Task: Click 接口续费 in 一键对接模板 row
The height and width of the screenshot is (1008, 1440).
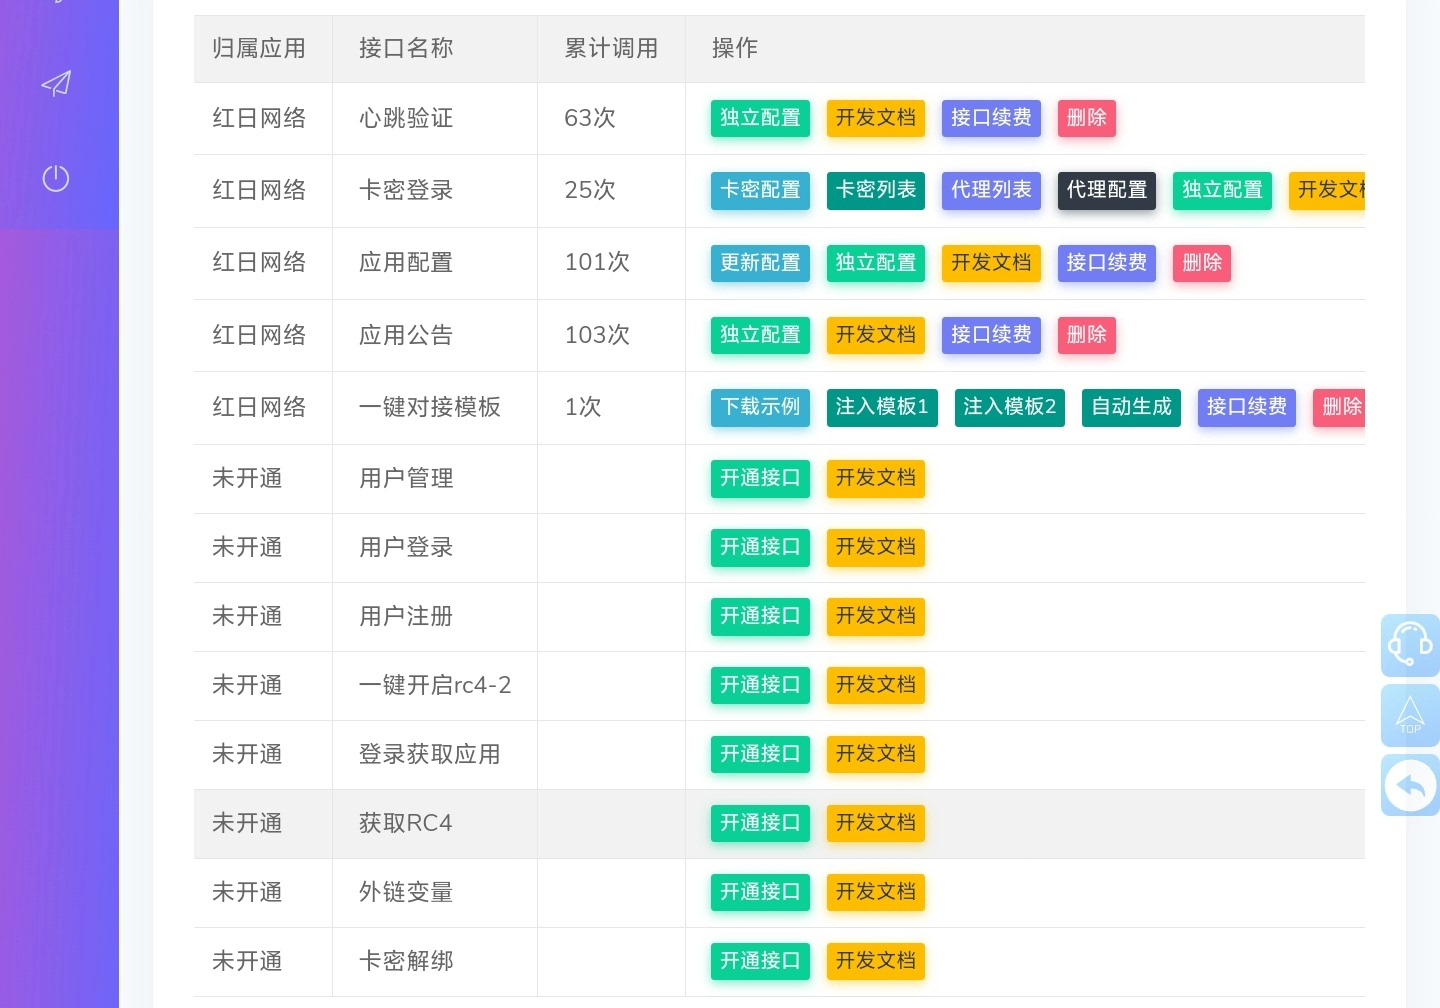Action: pos(1247,407)
